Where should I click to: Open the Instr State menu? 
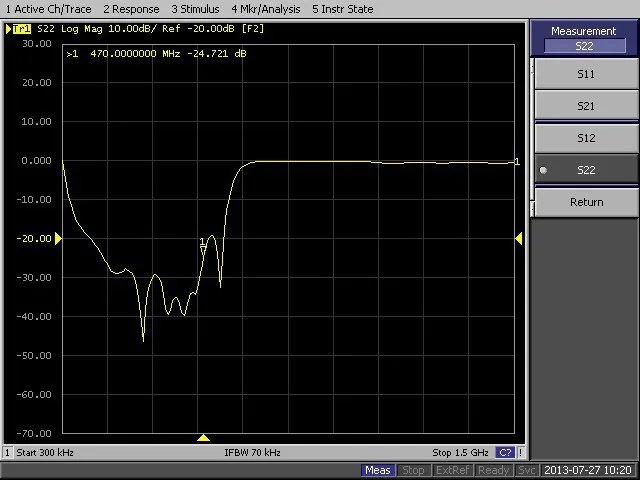tap(342, 9)
